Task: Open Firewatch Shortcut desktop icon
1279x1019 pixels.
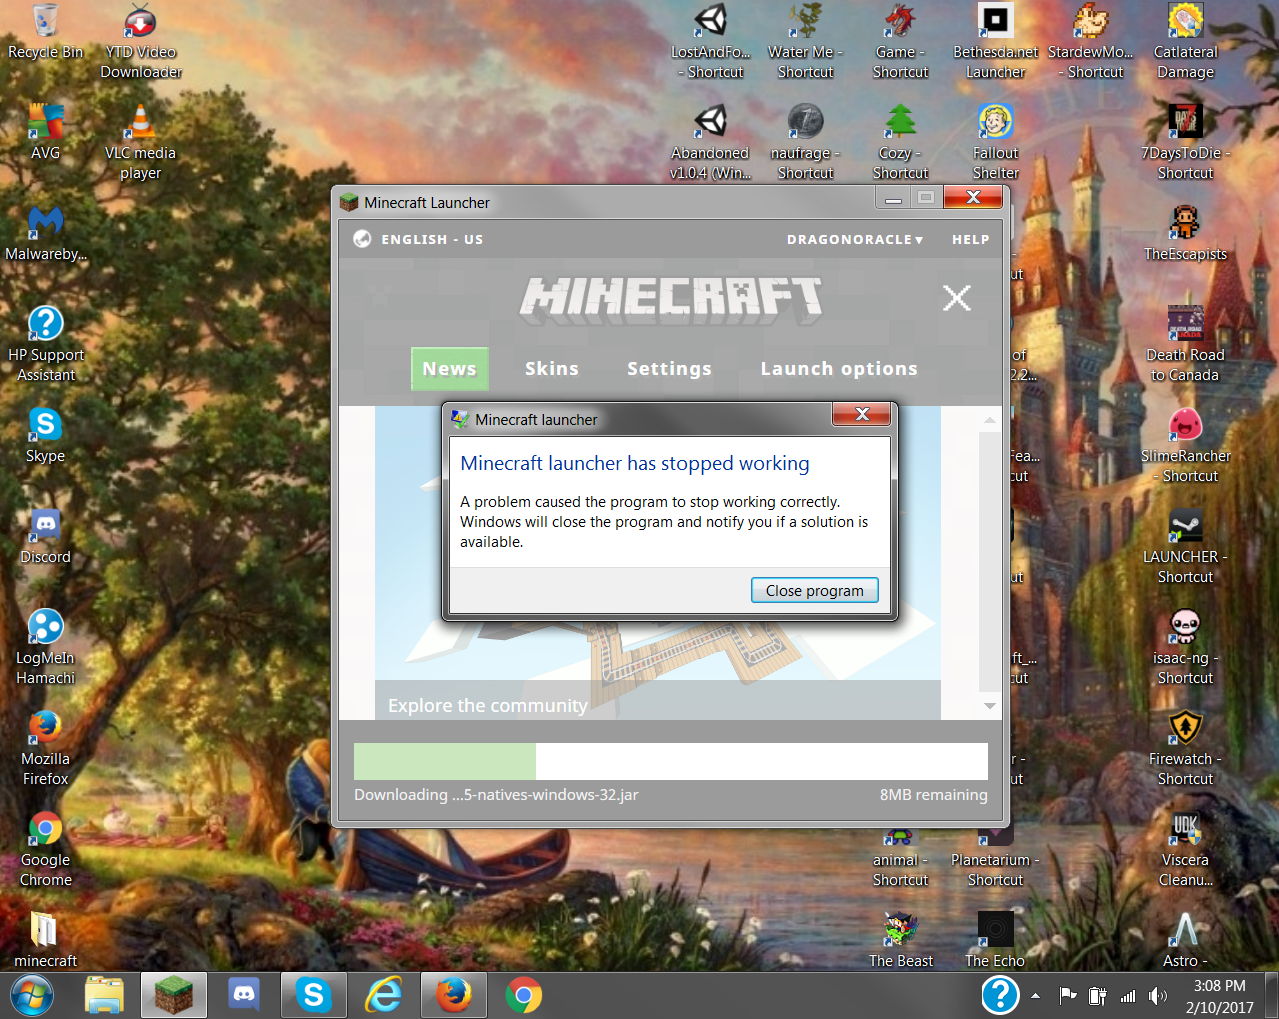Action: [1185, 748]
